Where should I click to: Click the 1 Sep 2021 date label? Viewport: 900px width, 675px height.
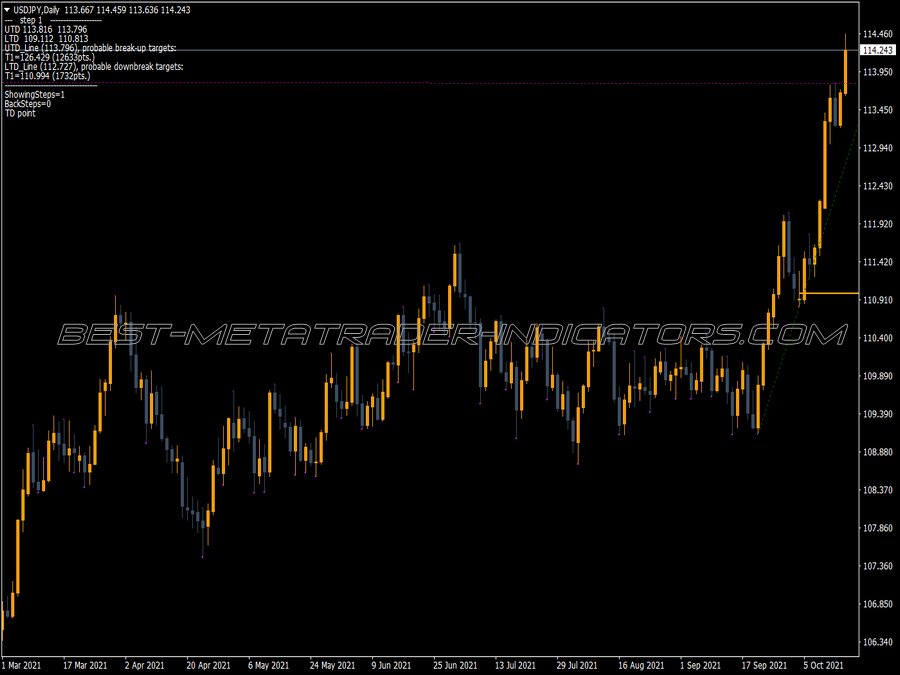pos(700,665)
